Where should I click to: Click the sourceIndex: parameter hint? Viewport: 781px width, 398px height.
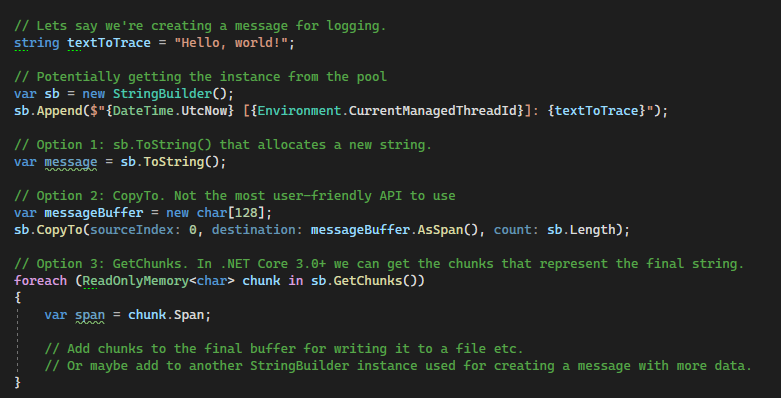click(135, 230)
